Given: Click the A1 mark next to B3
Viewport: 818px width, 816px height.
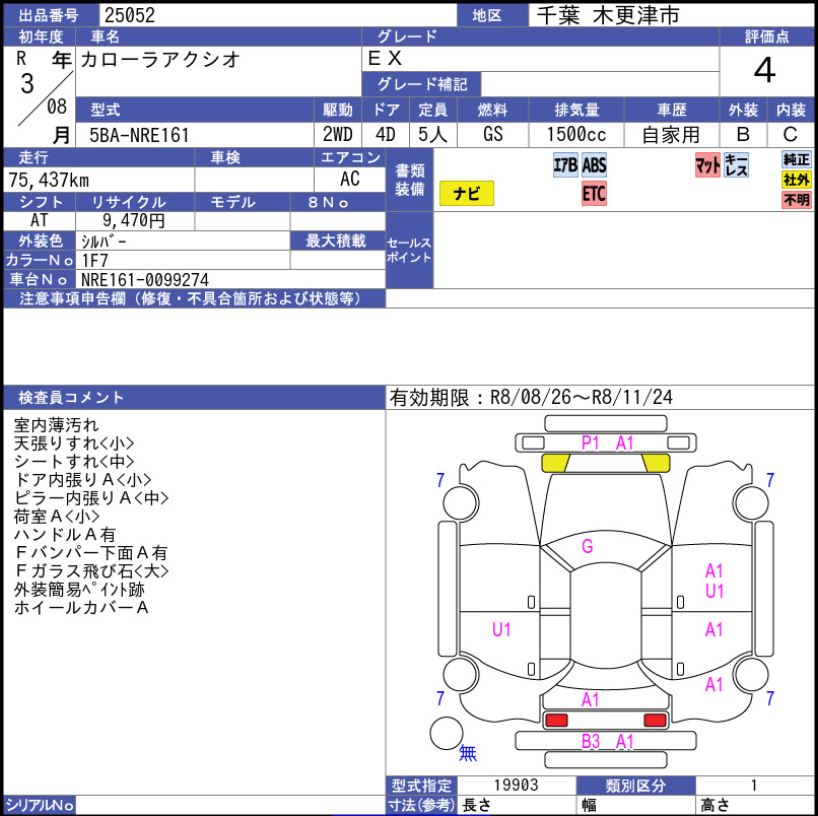Looking at the screenshot, I should (624, 741).
